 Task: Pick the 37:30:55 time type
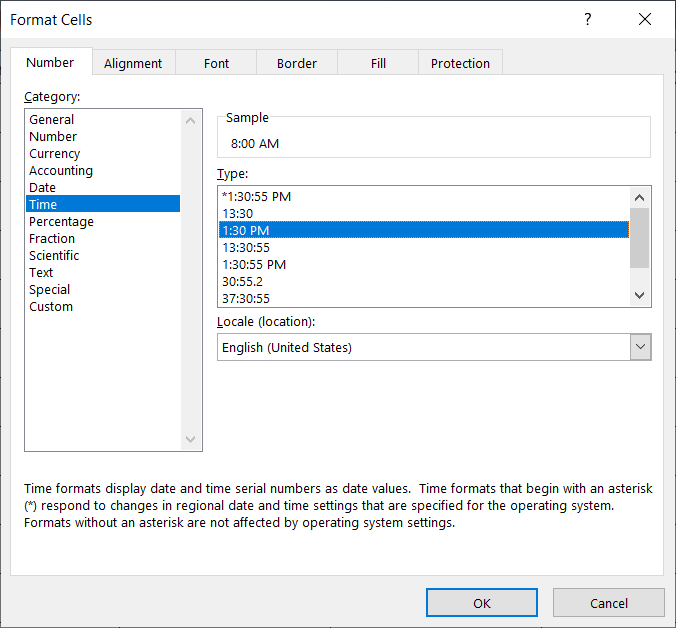246,299
